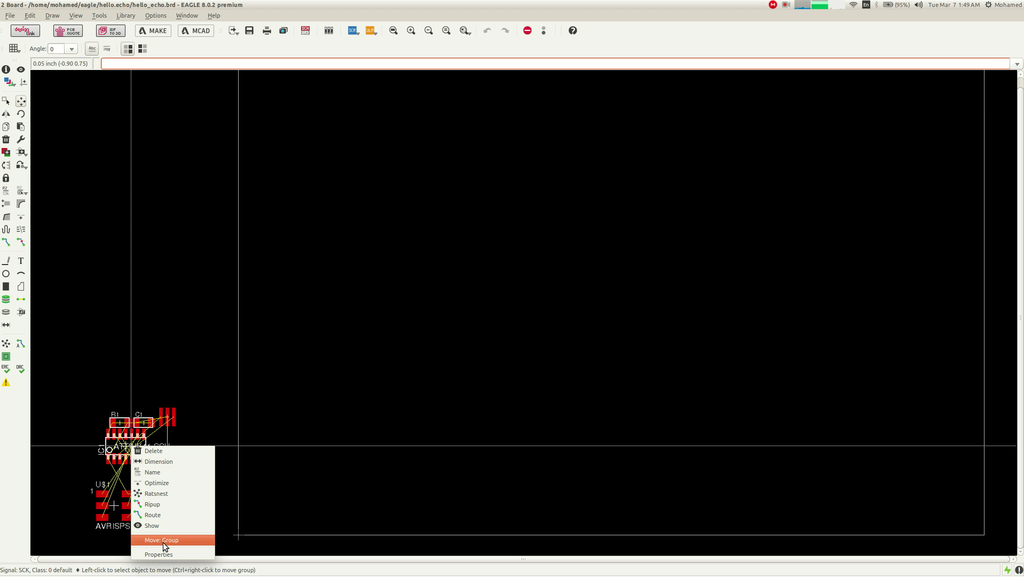Expand the Angle dropdown
This screenshot has width=1024, height=577.
coord(71,49)
